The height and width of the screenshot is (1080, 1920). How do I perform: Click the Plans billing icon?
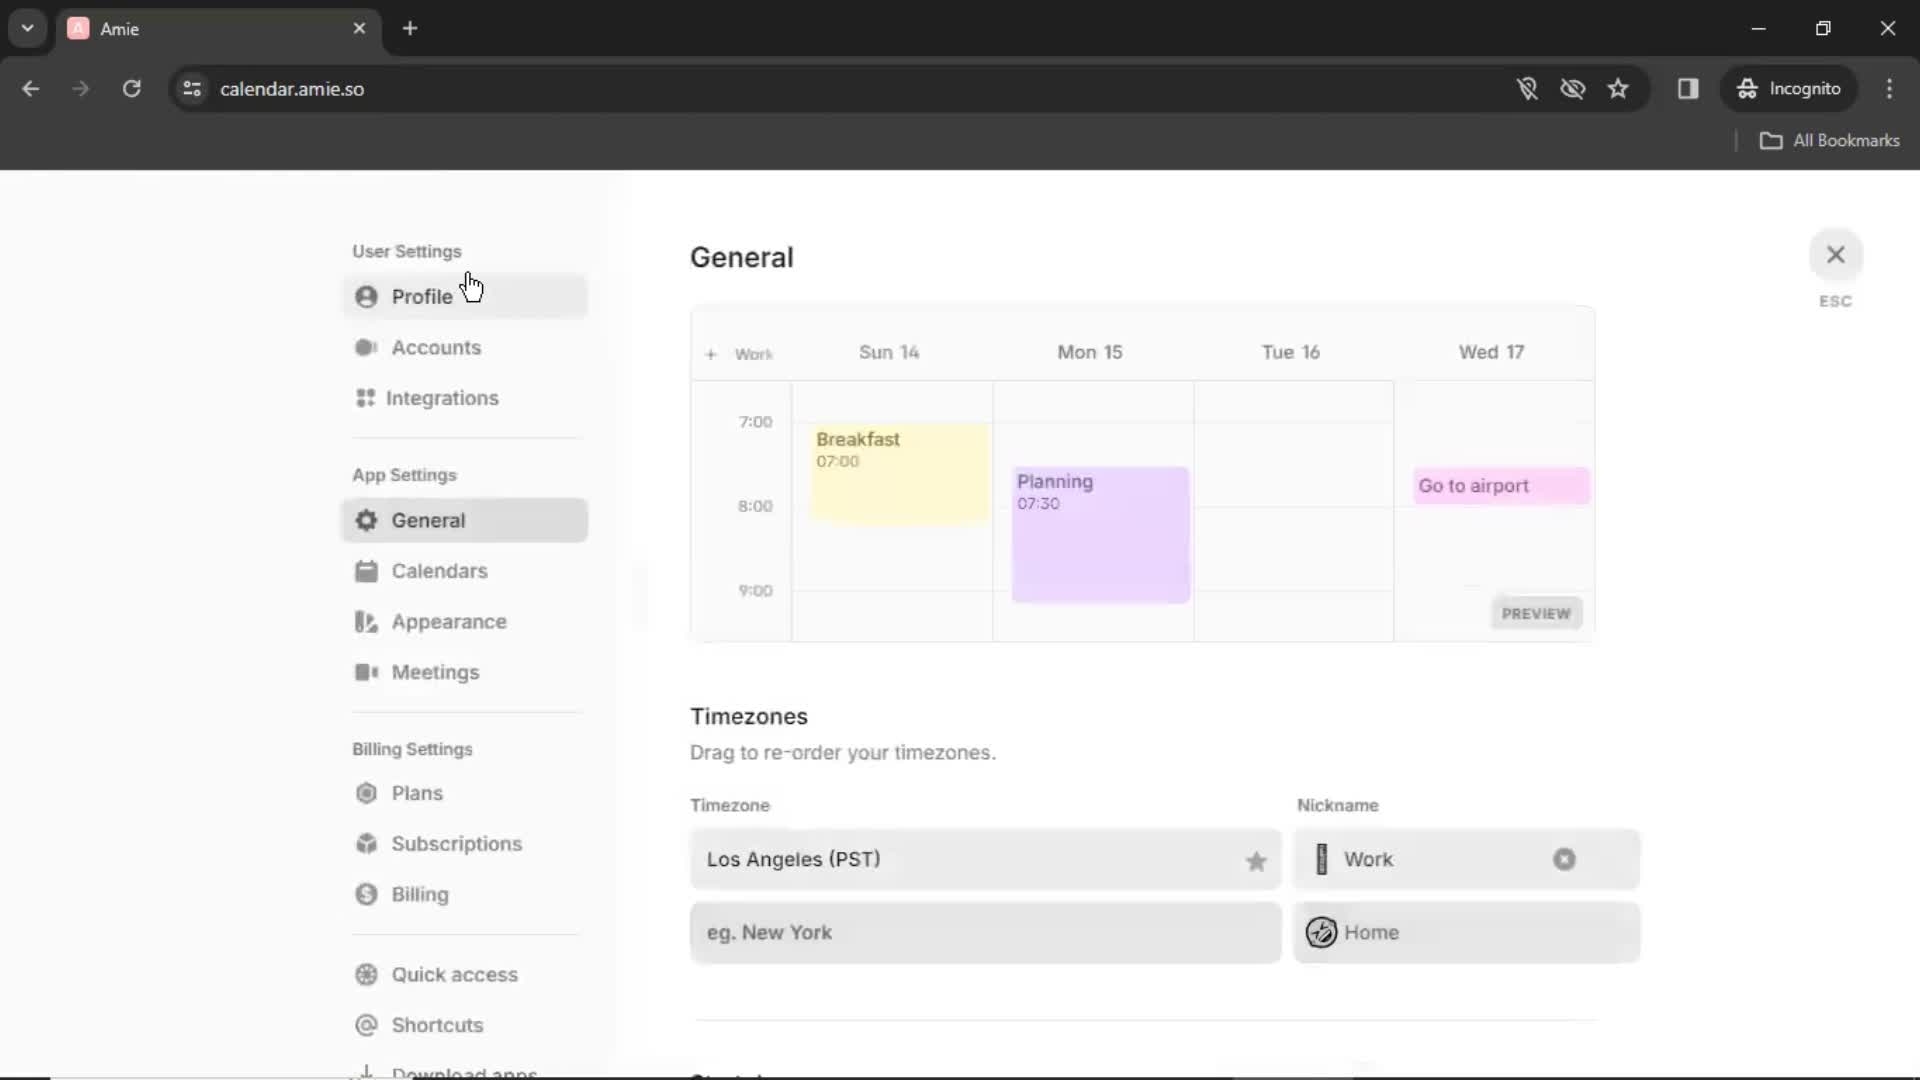pyautogui.click(x=367, y=793)
